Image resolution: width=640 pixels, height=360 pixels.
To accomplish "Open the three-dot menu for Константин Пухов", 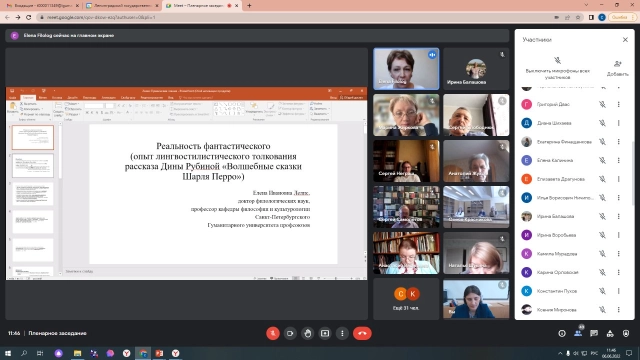I will tap(619, 291).
